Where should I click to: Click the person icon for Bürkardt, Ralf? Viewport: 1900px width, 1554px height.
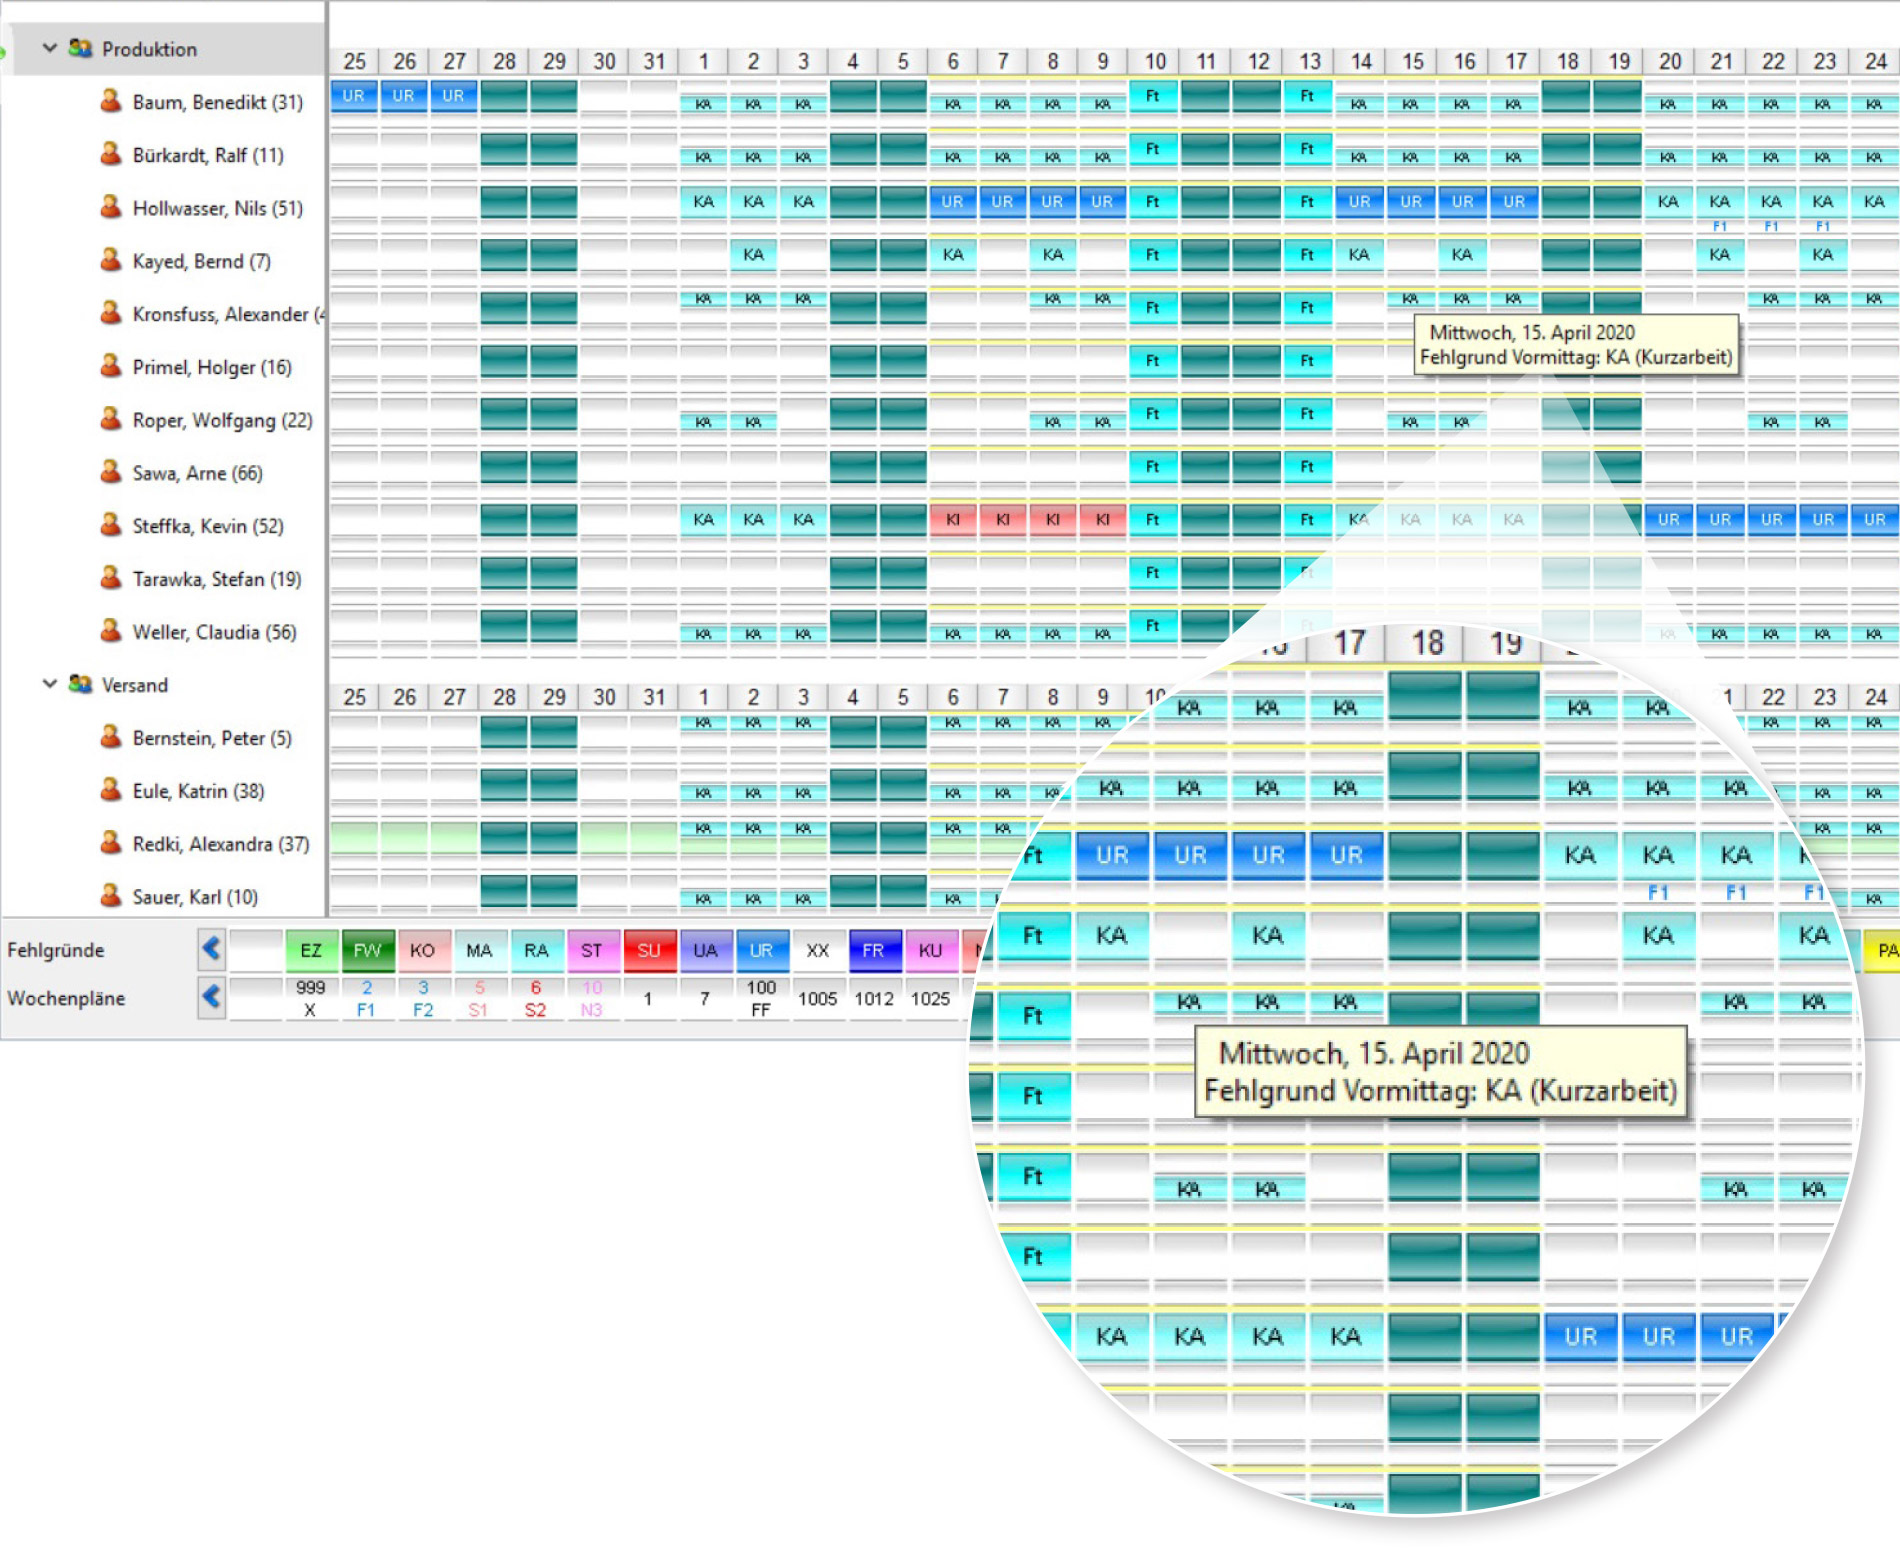pyautogui.click(x=111, y=154)
